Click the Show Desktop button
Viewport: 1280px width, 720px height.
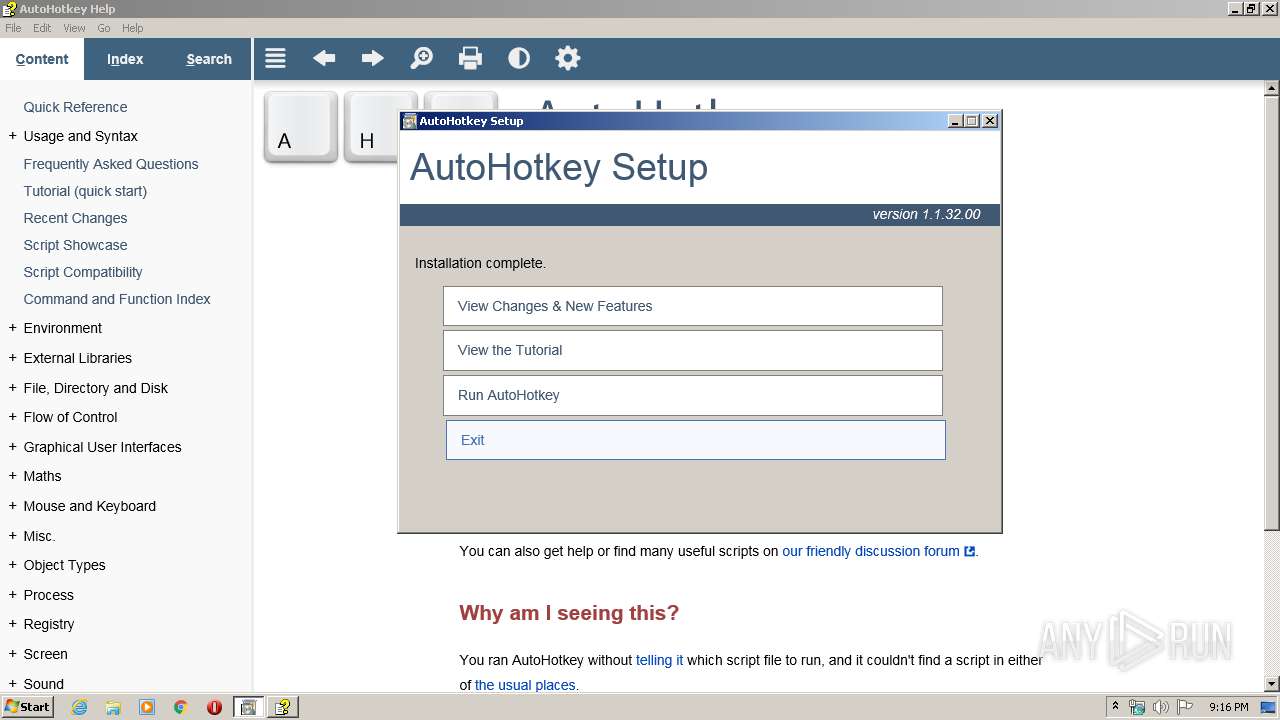coord(1269,707)
